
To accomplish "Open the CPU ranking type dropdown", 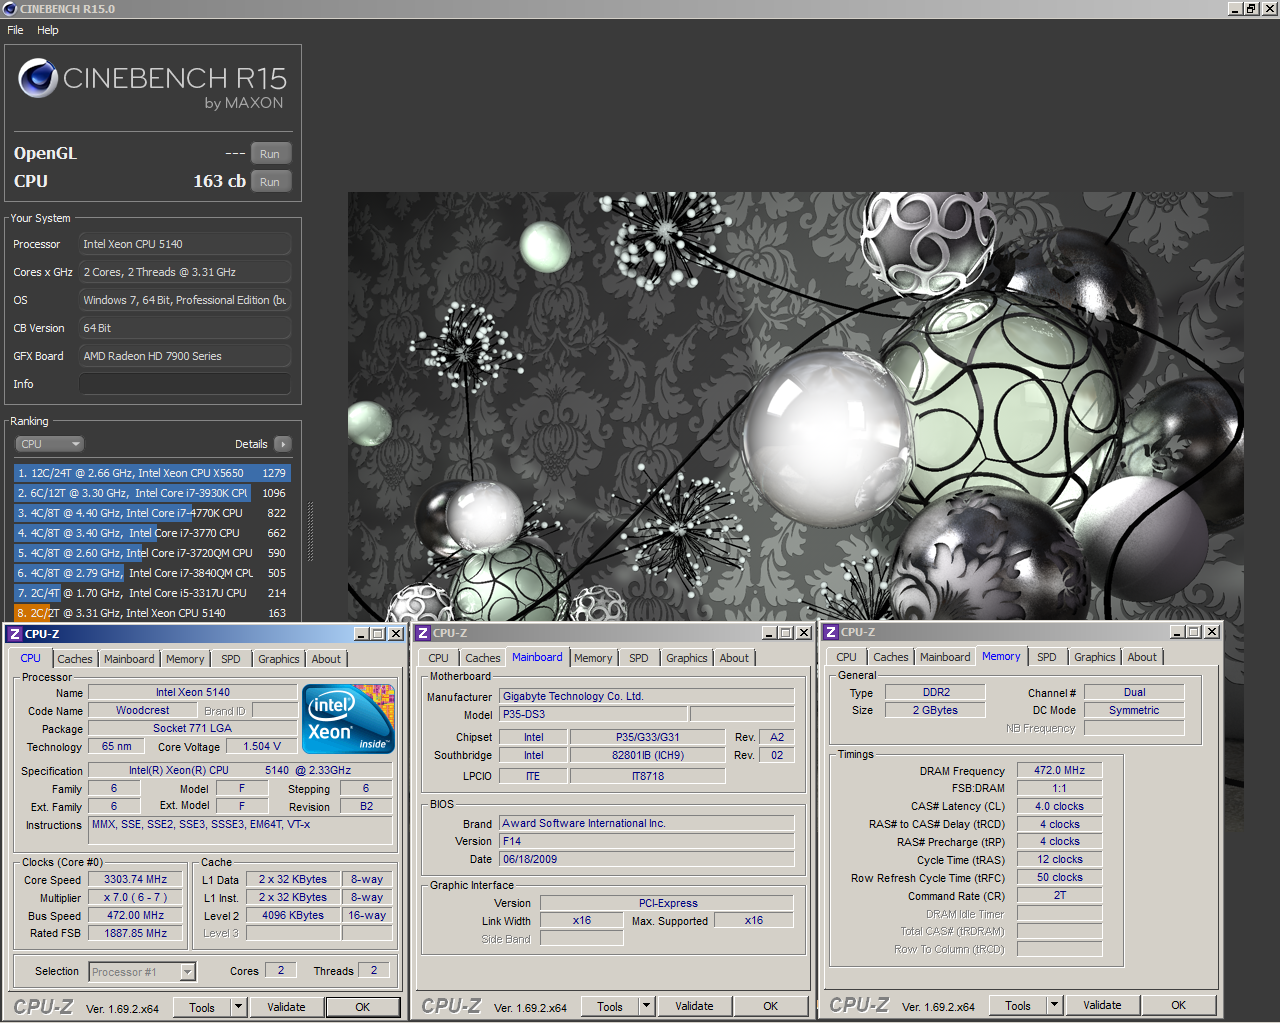I will coord(49,444).
